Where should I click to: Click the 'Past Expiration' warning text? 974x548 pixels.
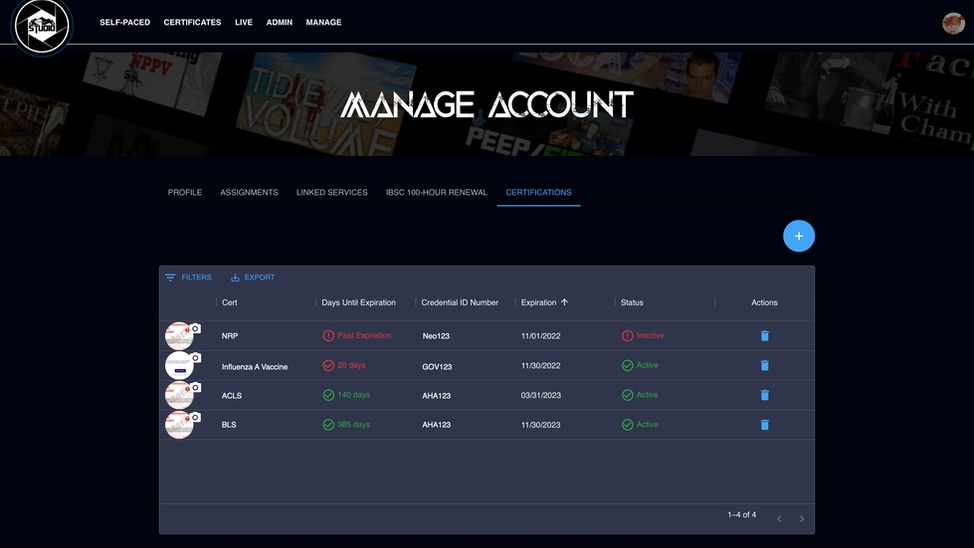[364, 336]
